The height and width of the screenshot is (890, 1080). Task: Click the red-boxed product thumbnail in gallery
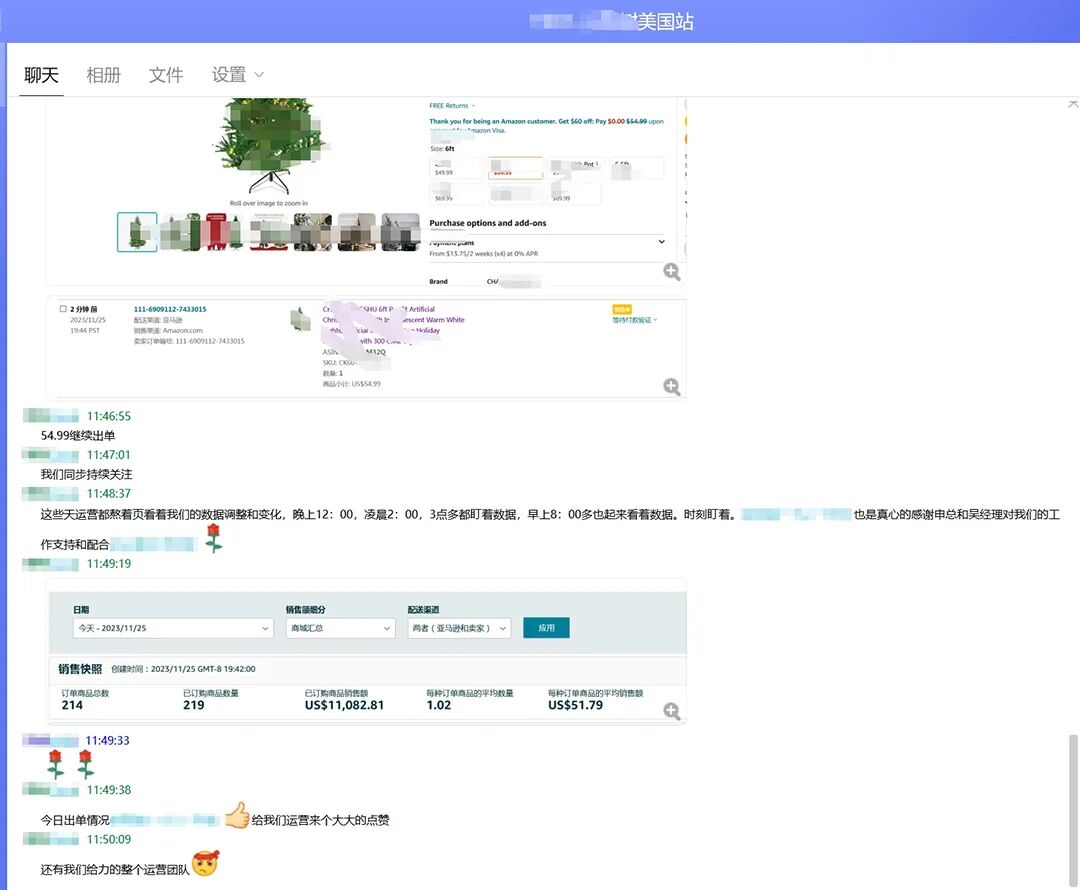click(x=217, y=232)
